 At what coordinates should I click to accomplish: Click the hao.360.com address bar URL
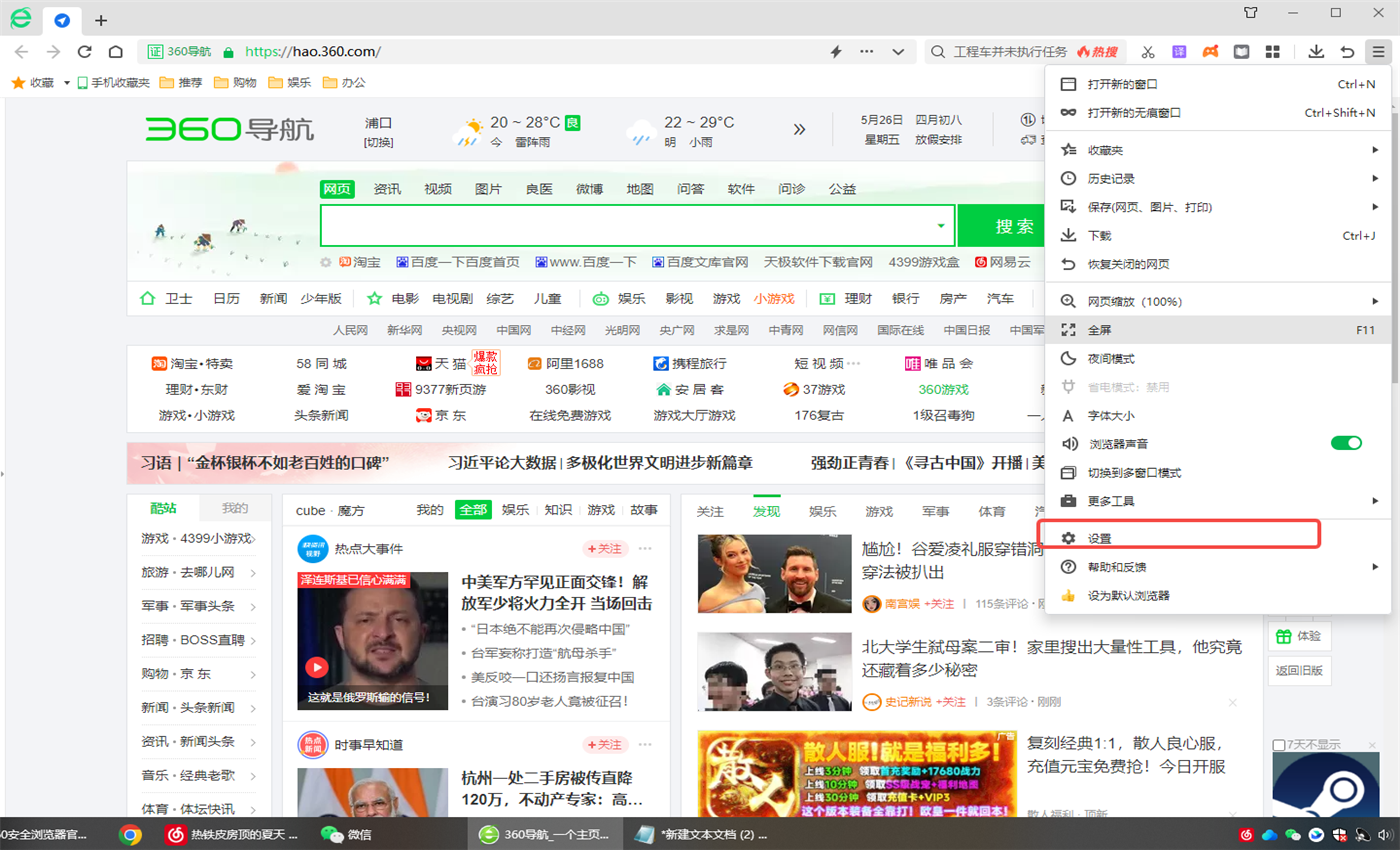click(313, 51)
